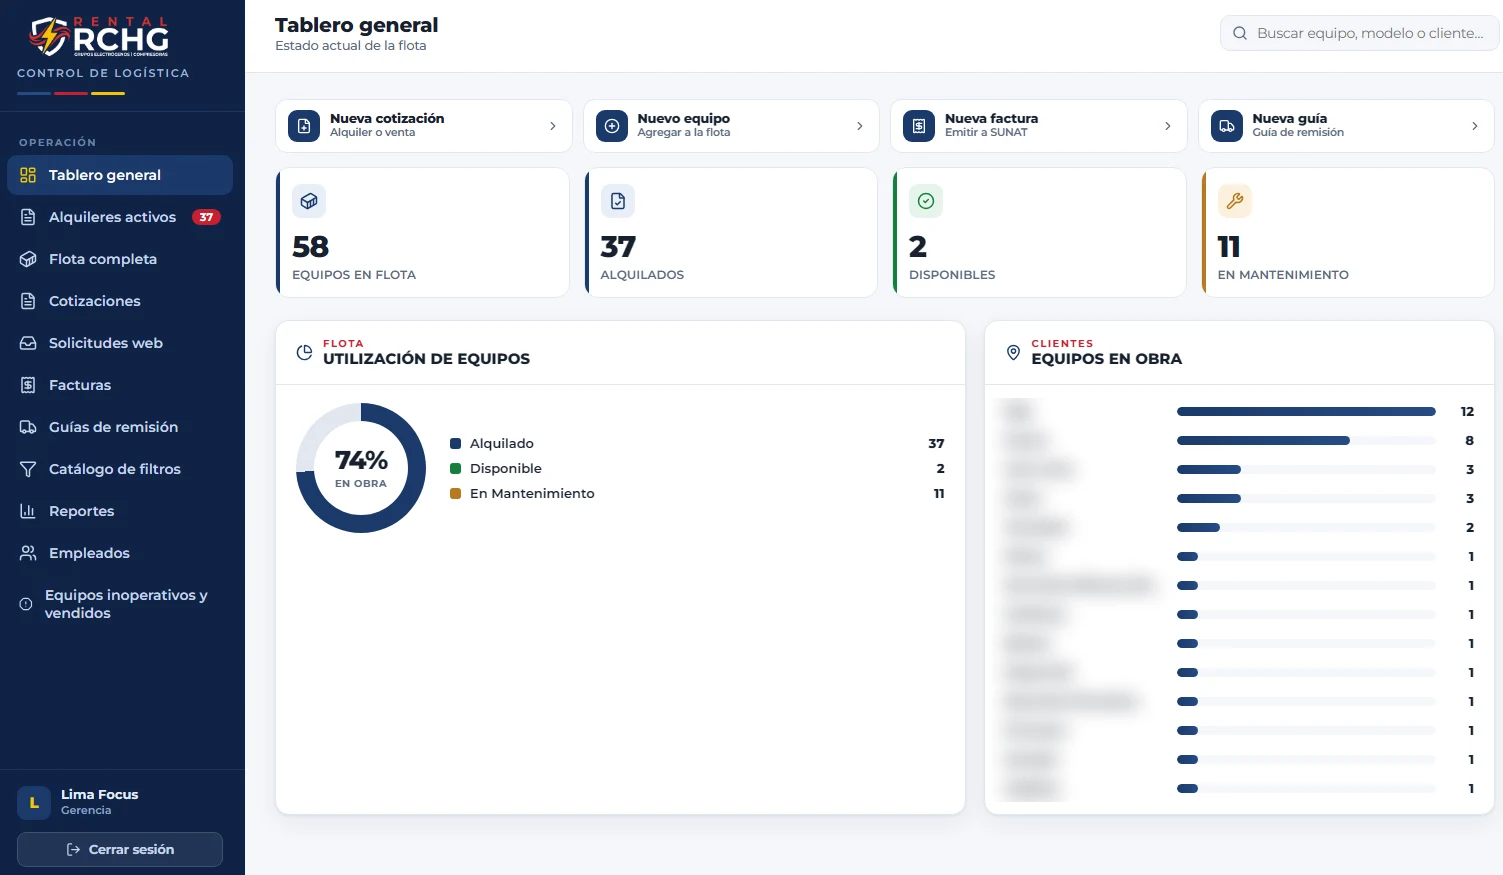Click the Nueva cotización quick action card

(424, 126)
